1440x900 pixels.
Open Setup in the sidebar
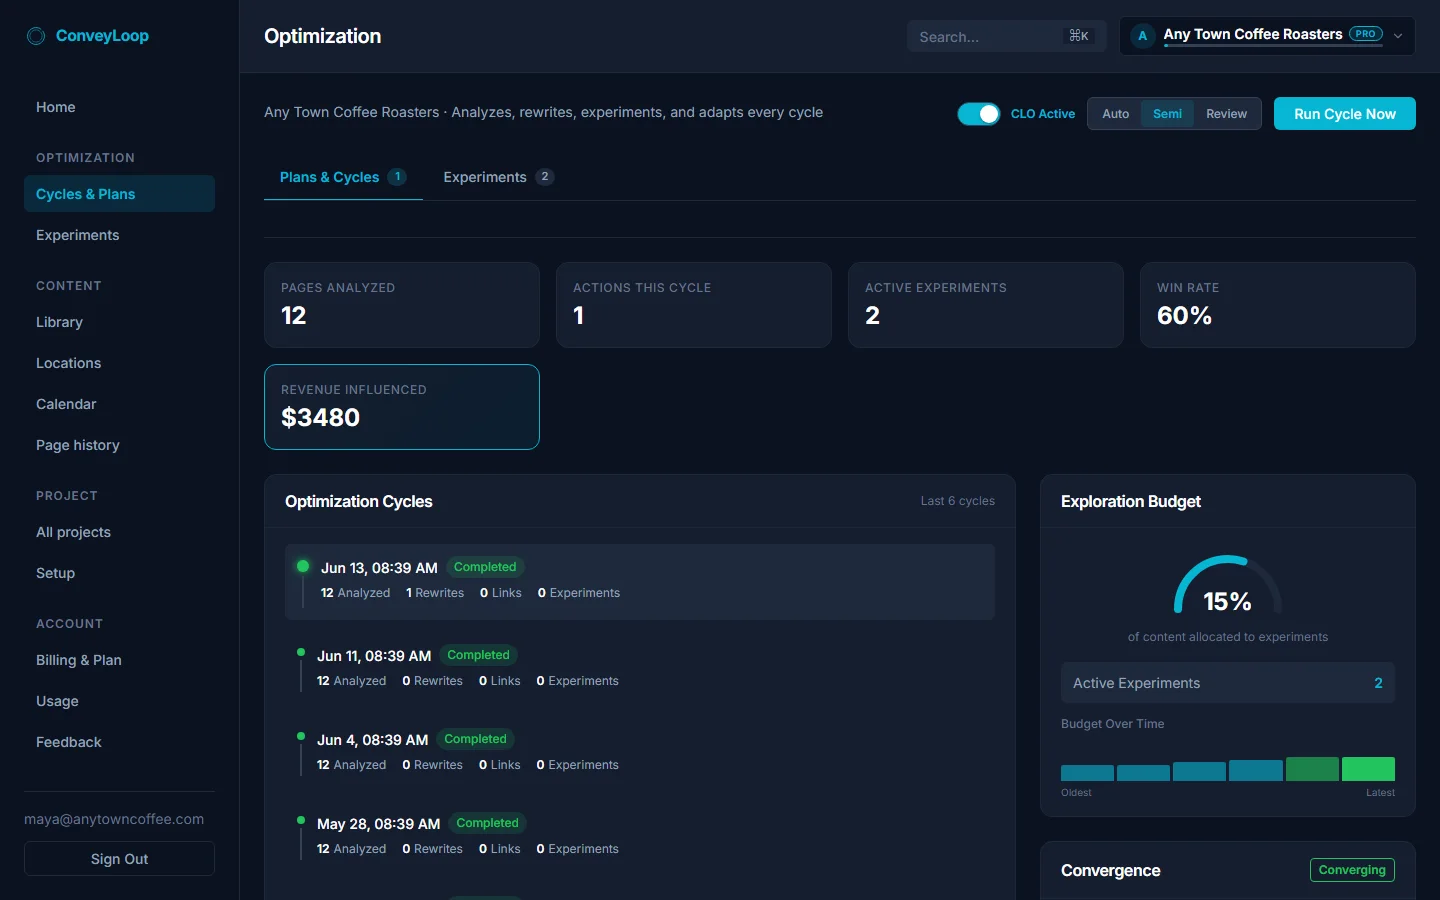[119, 573]
